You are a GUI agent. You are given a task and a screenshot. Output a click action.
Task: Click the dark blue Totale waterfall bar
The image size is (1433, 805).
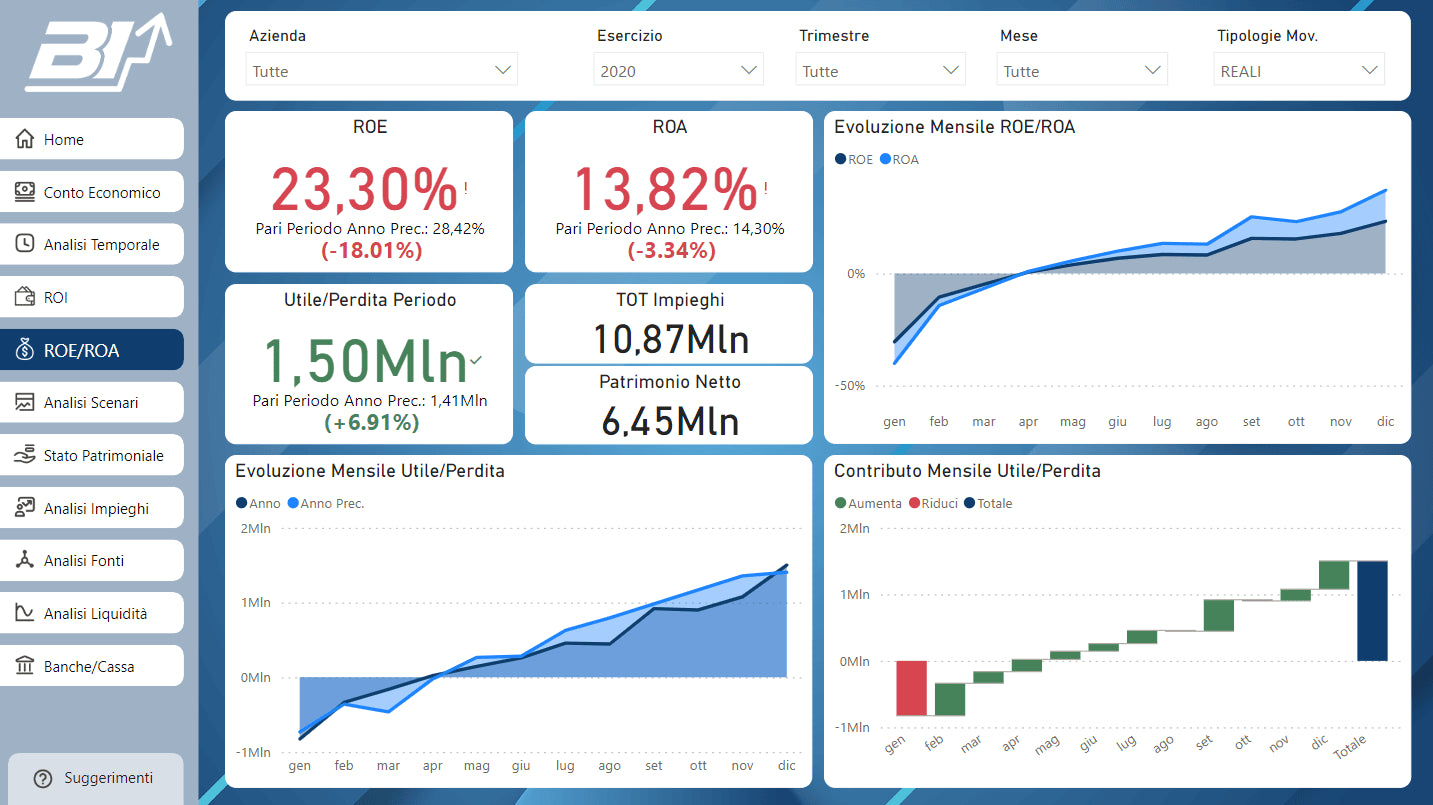(1372, 610)
